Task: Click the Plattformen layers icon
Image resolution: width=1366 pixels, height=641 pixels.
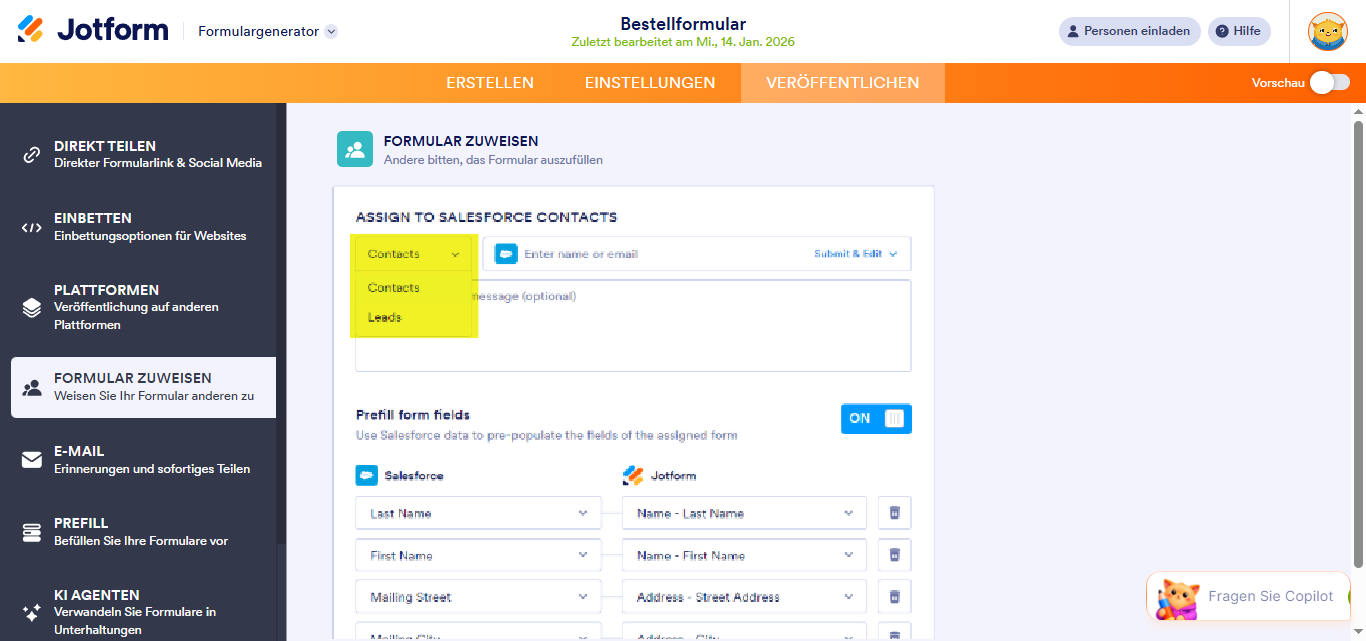Action: click(32, 307)
